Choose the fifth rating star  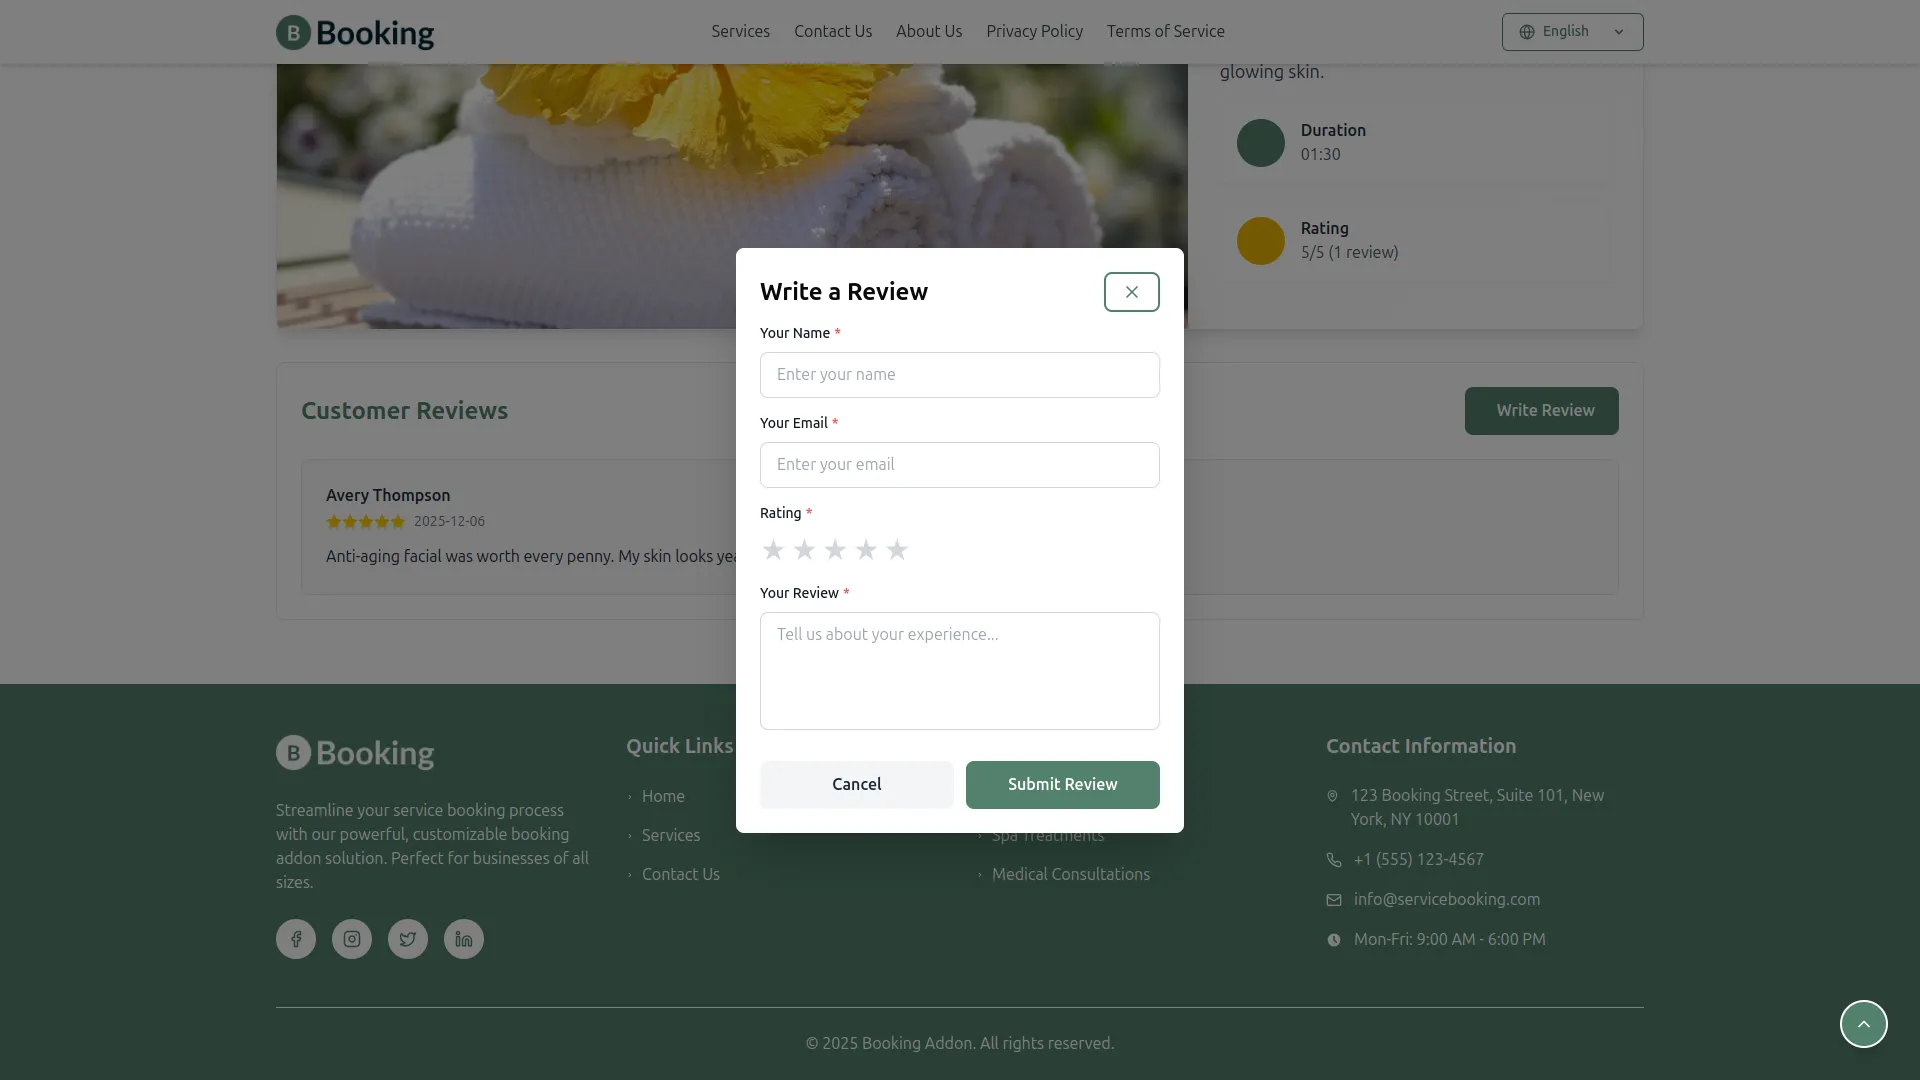(897, 550)
